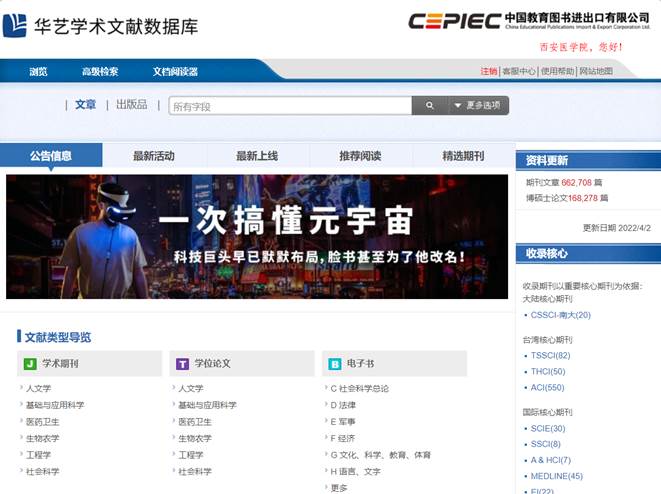Viewport: 661px width, 494px height.
Task: Open the 客服中心 link
Action: [519, 71]
